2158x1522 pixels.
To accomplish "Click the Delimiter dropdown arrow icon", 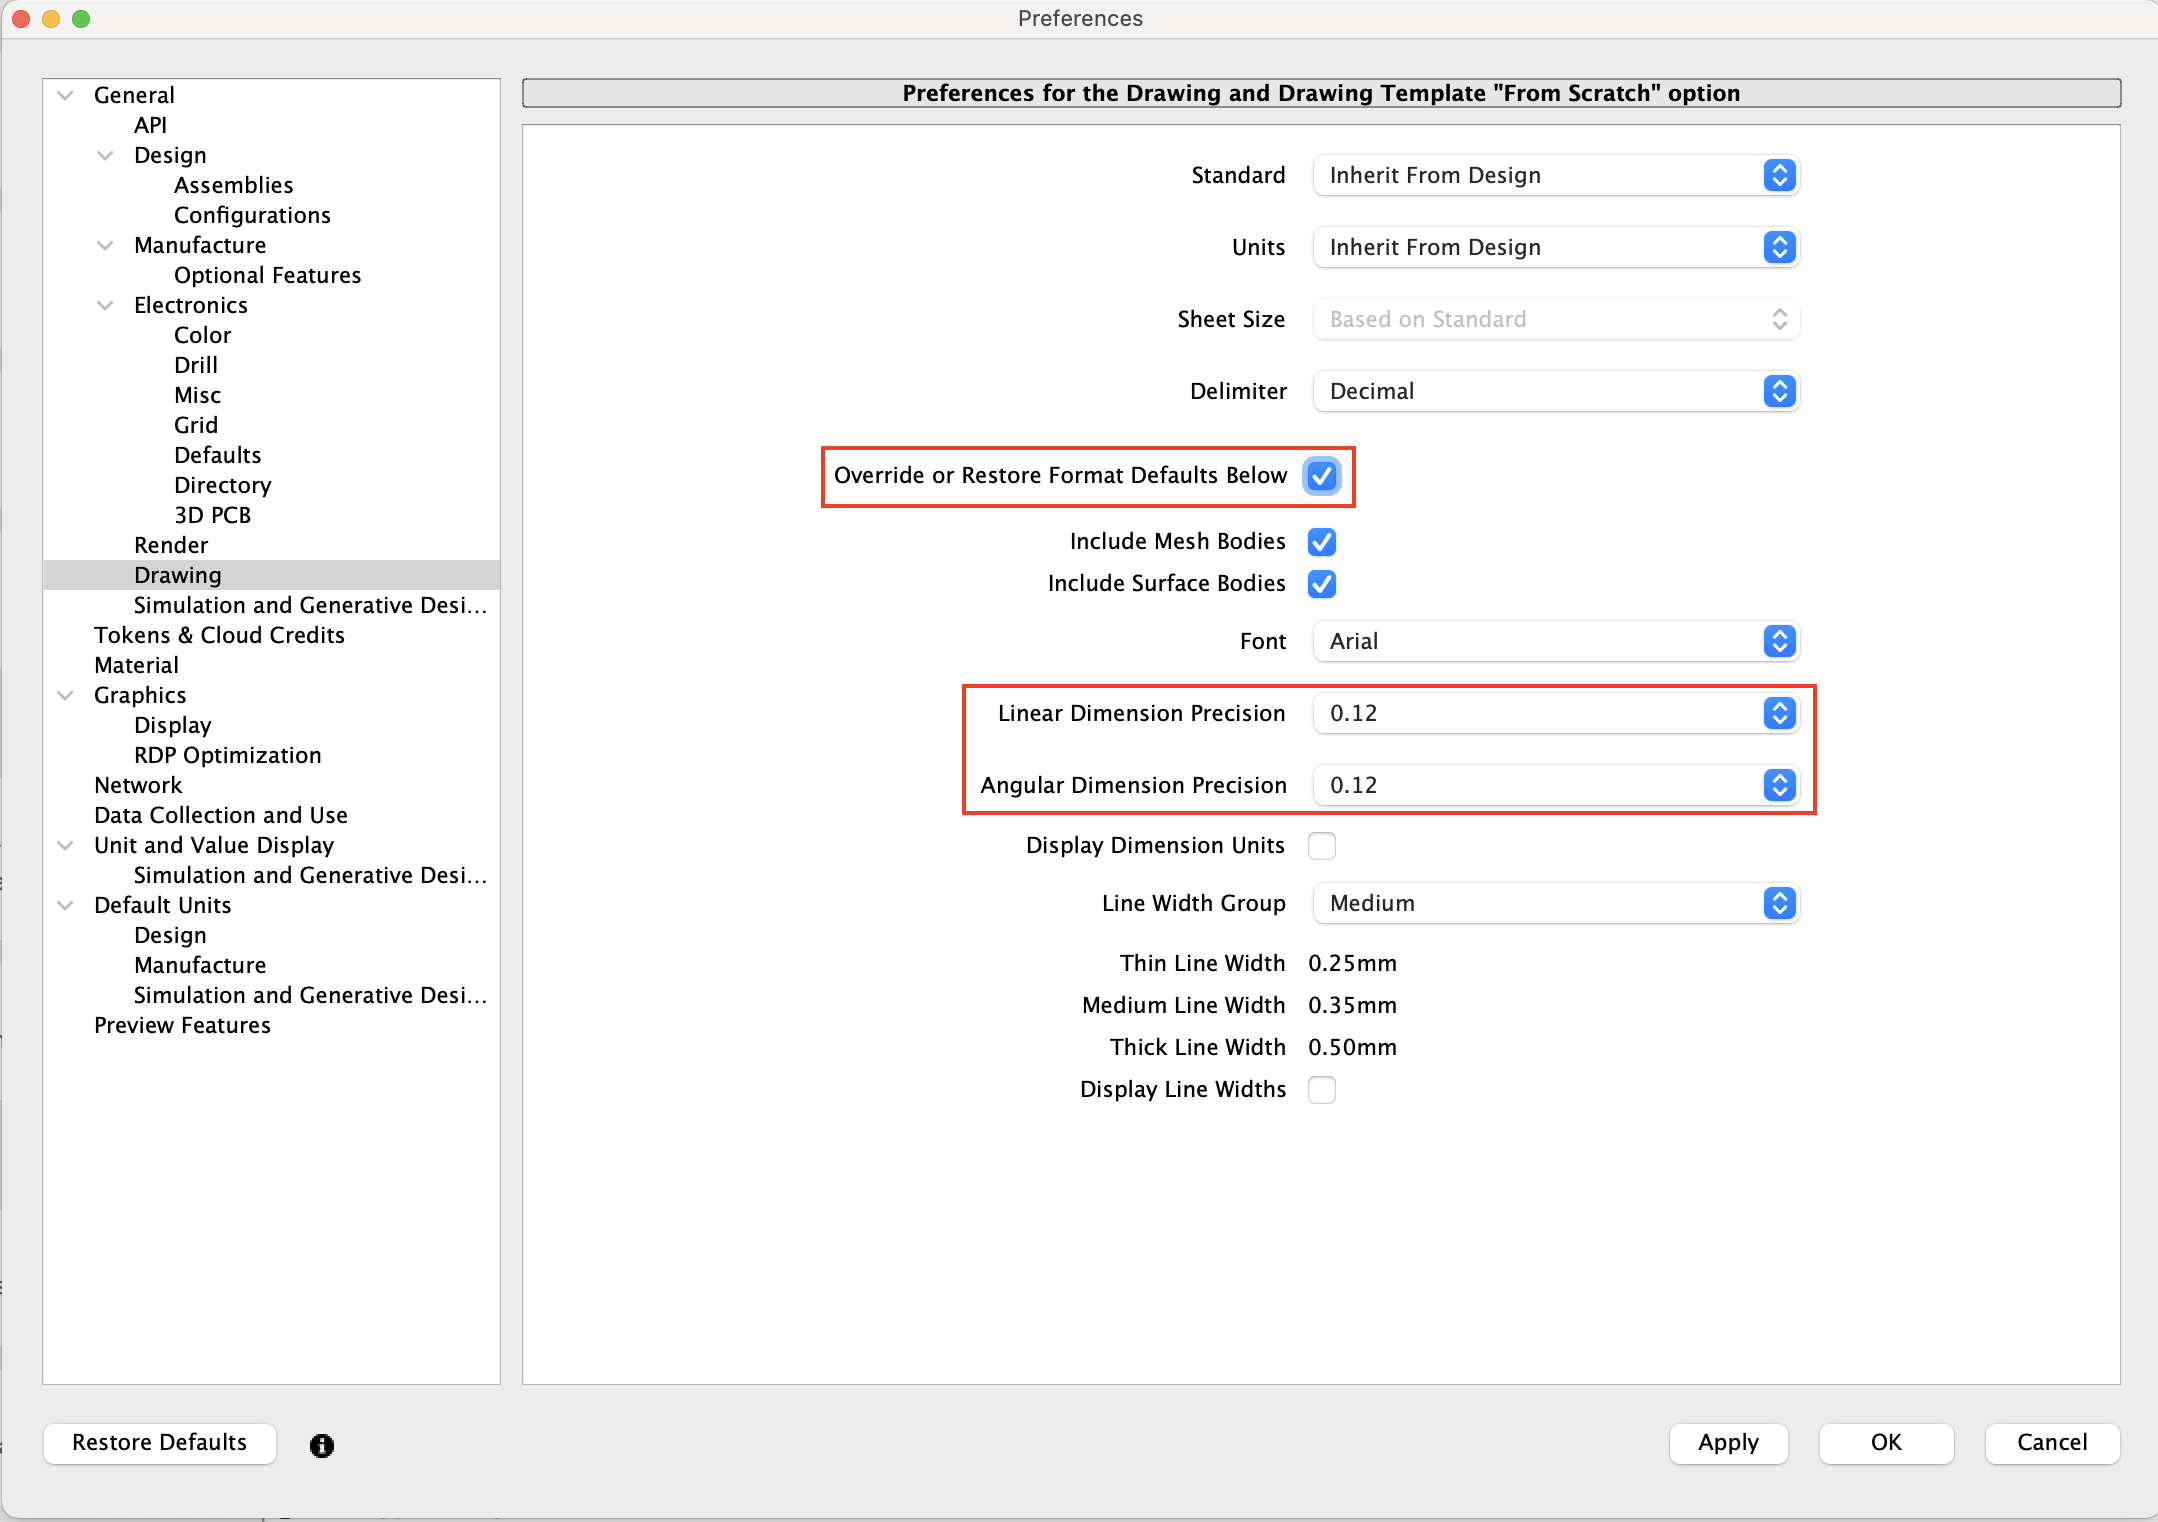I will pyautogui.click(x=1779, y=392).
